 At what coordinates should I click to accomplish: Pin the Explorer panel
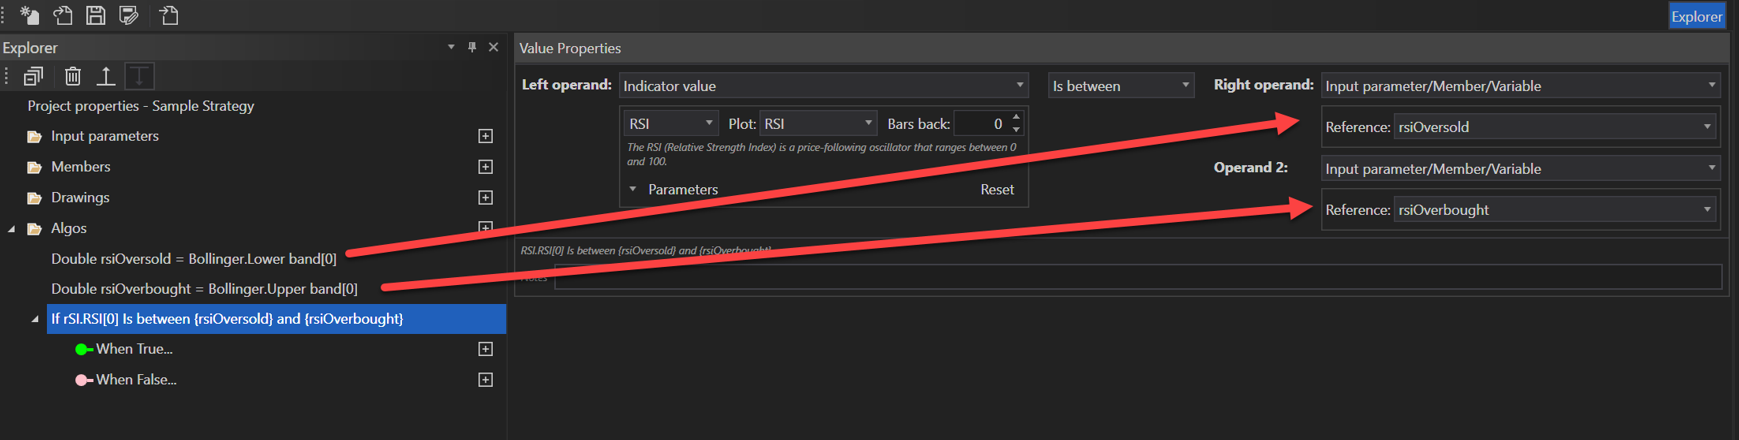pyautogui.click(x=472, y=47)
